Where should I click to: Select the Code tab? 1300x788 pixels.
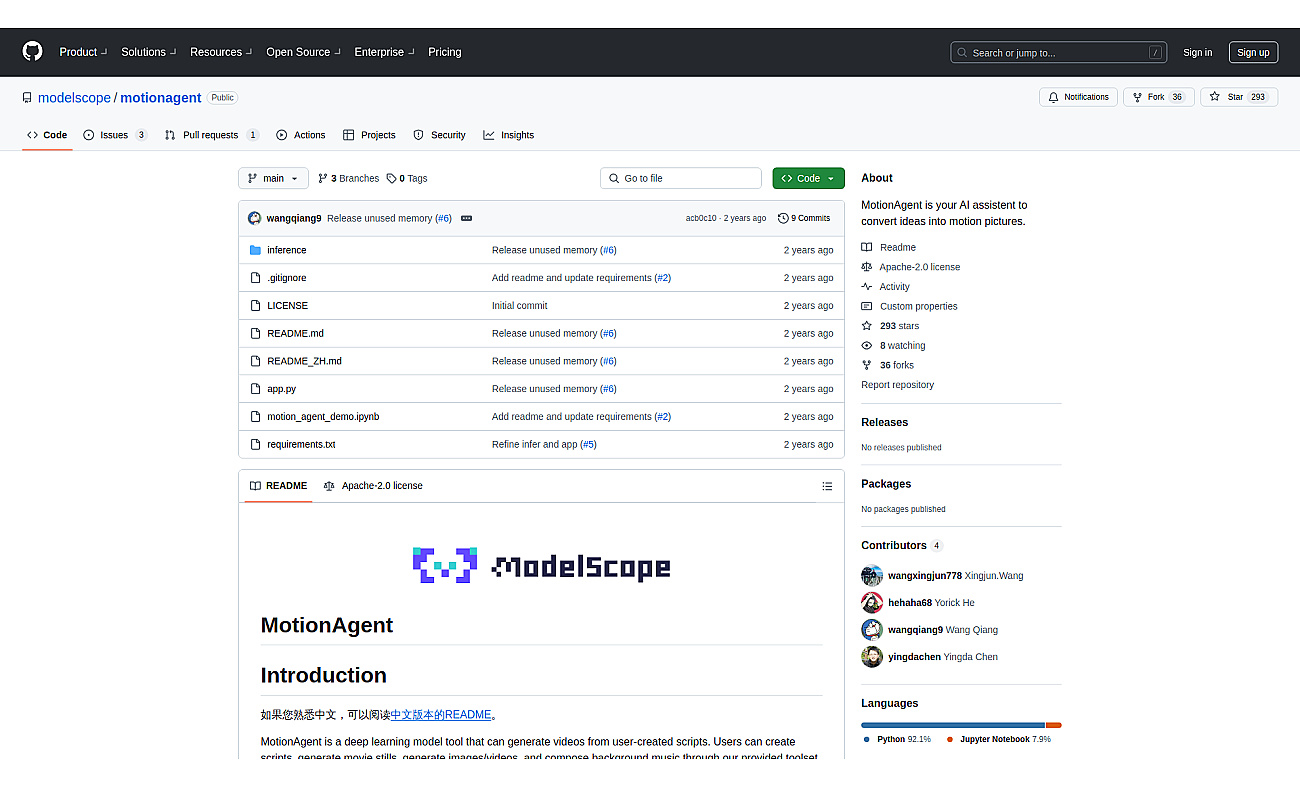click(47, 135)
